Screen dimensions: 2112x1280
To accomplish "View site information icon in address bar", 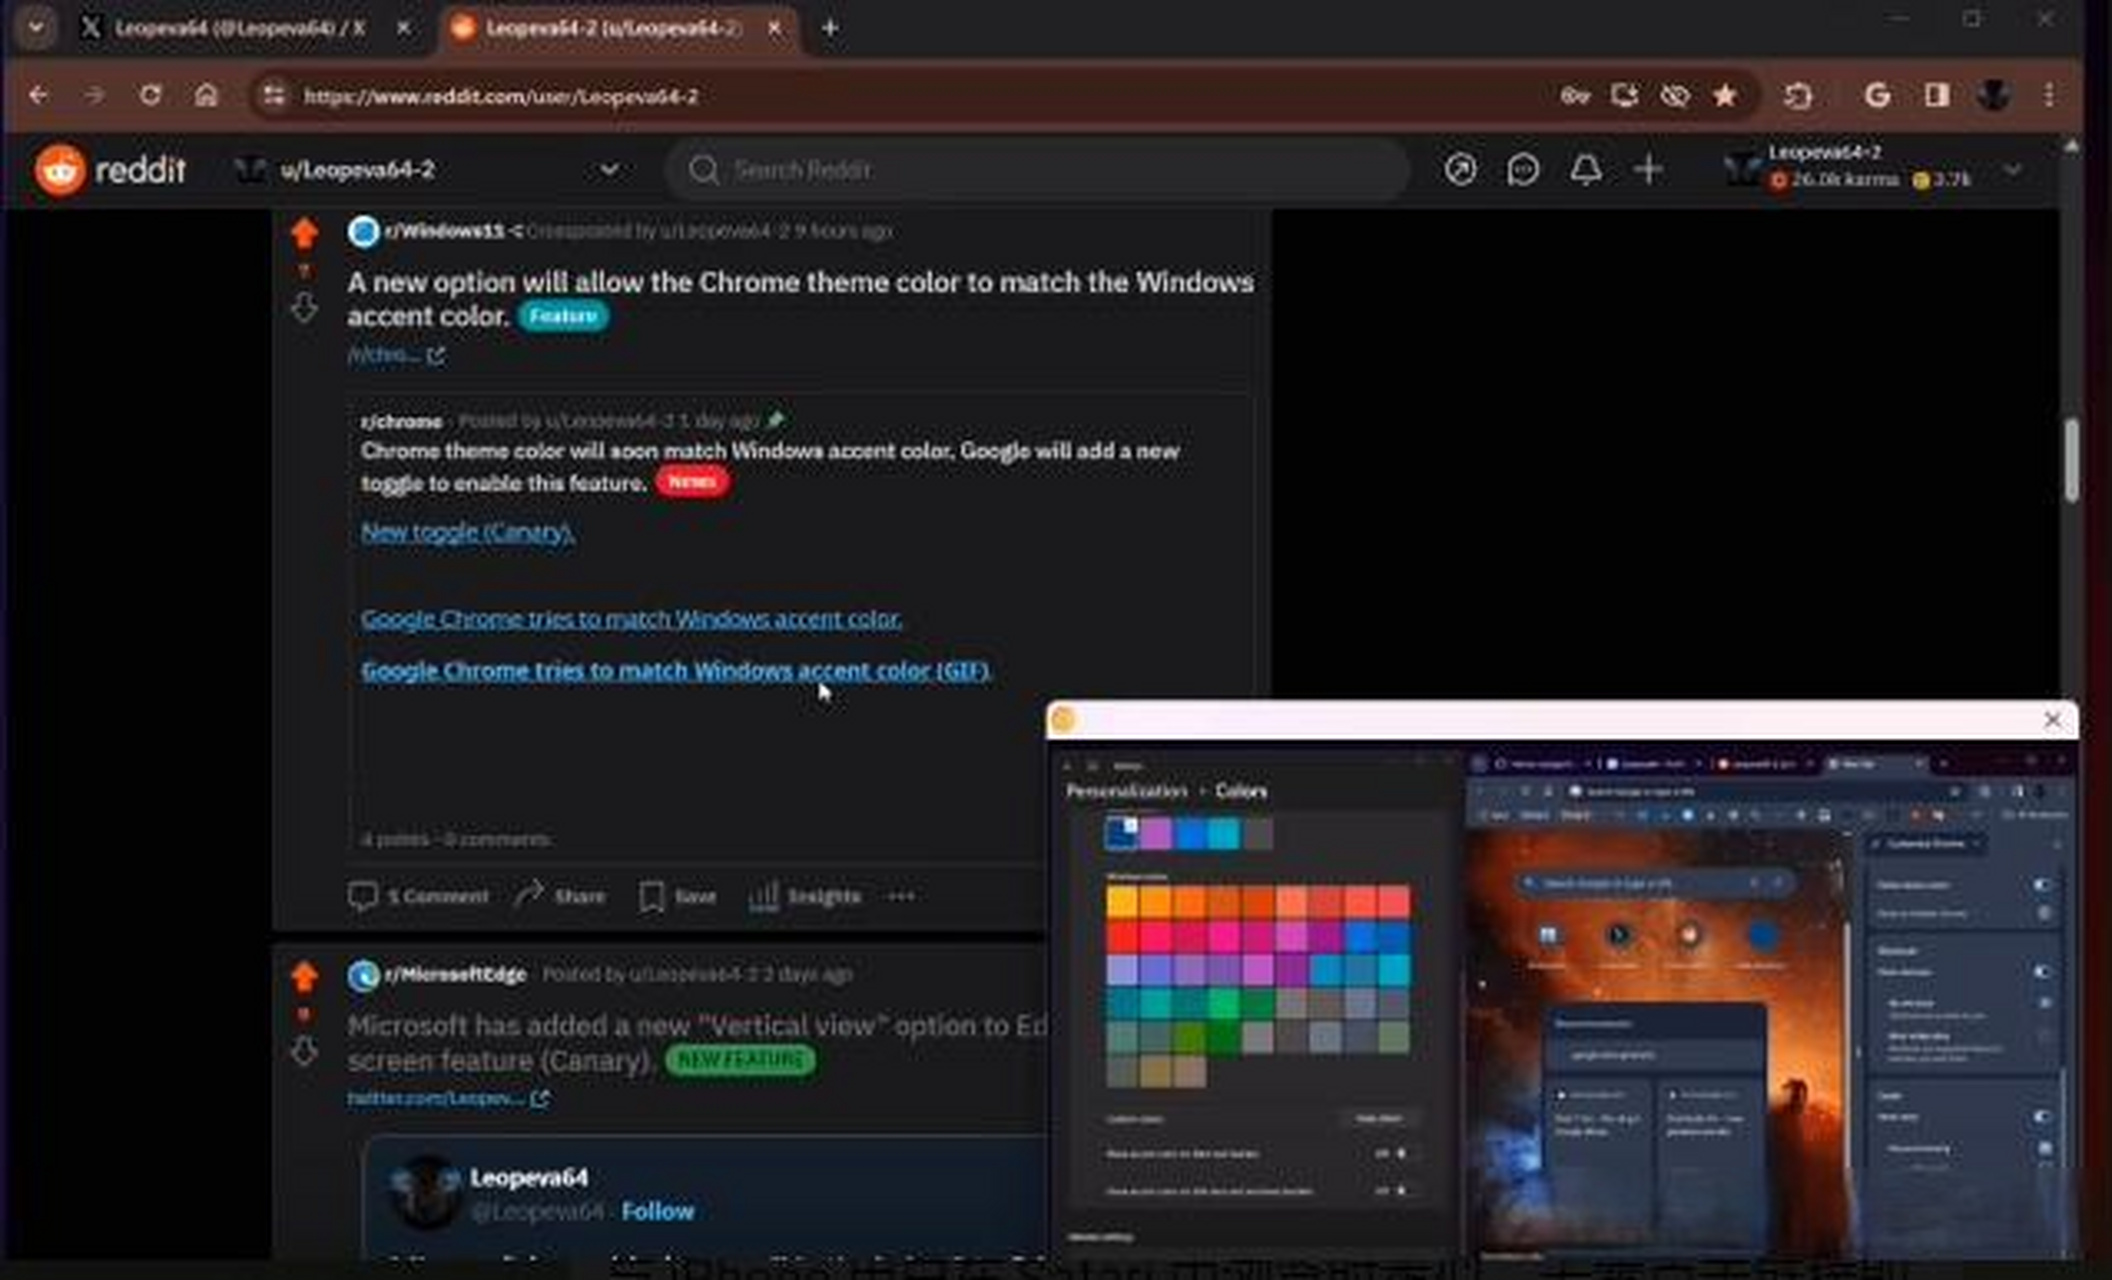I will tap(273, 96).
